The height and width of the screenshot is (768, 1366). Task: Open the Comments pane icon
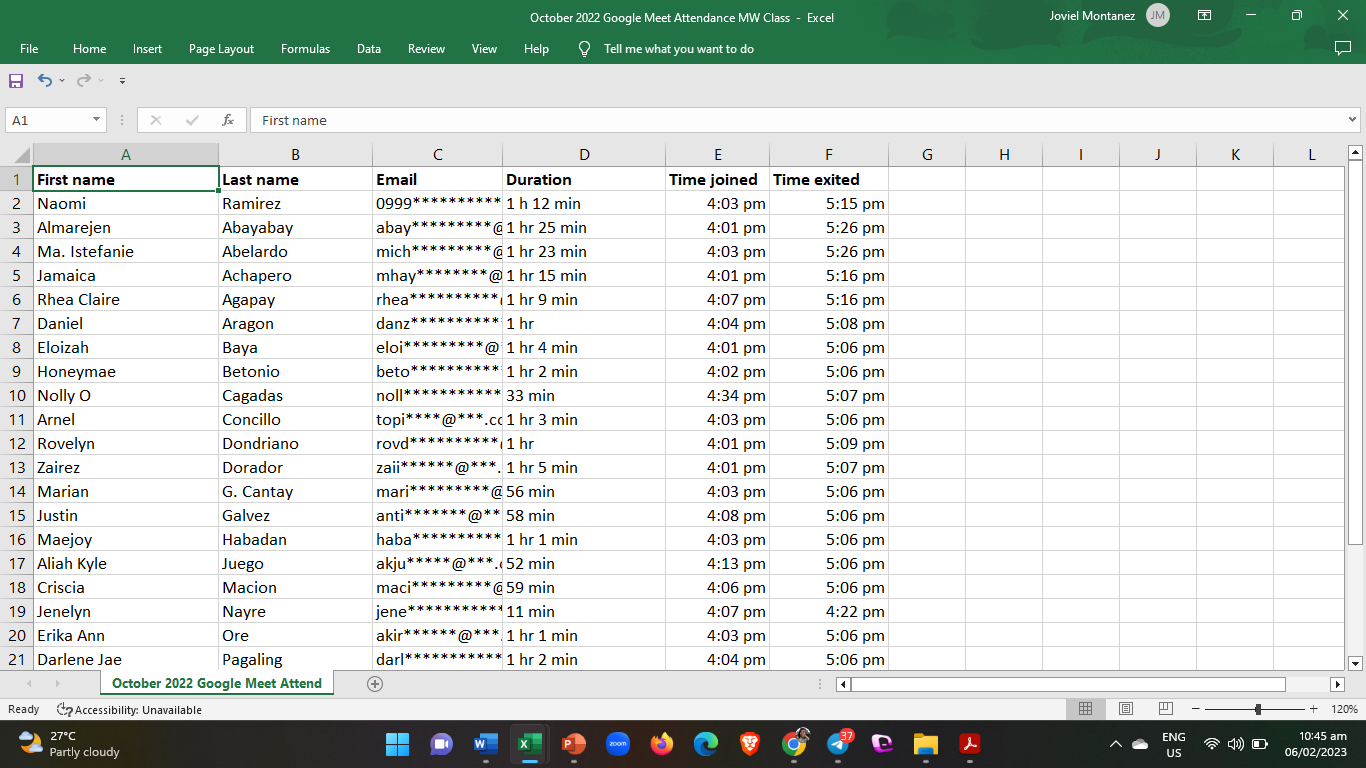coord(1342,48)
